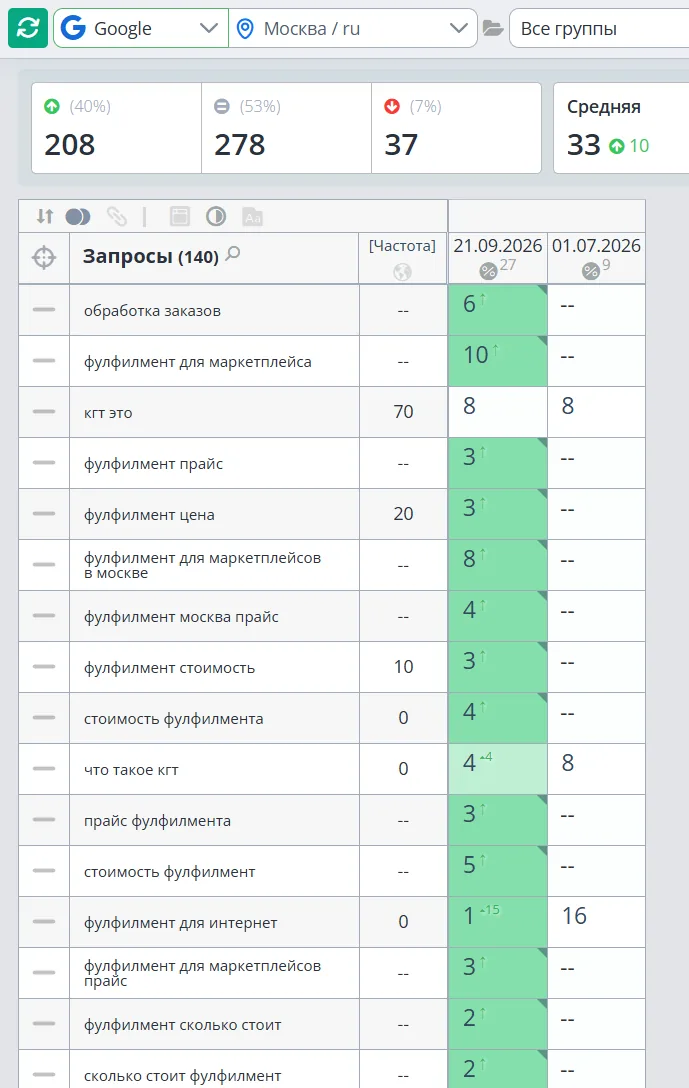689x1088 pixels.
Task: Click dash handle for кгт это row
Action: click(44, 411)
